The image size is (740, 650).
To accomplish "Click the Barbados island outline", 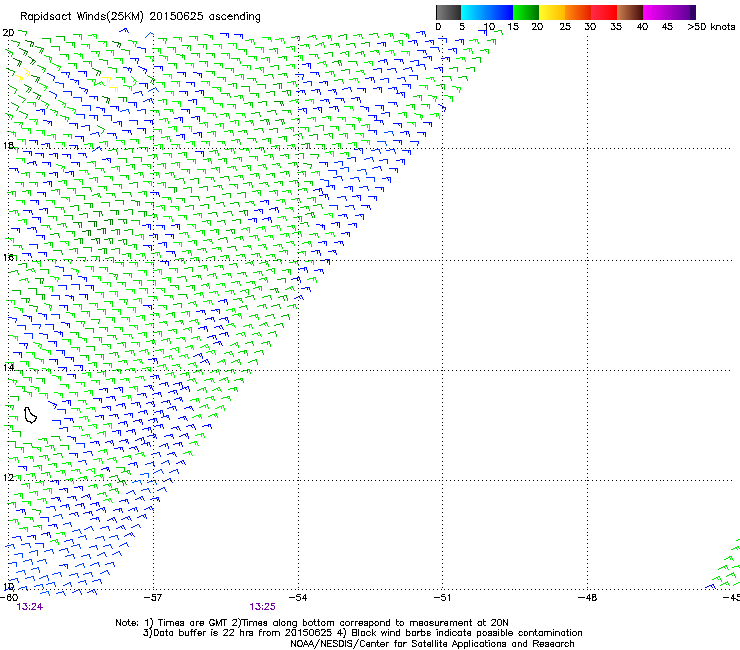I will point(30,415).
